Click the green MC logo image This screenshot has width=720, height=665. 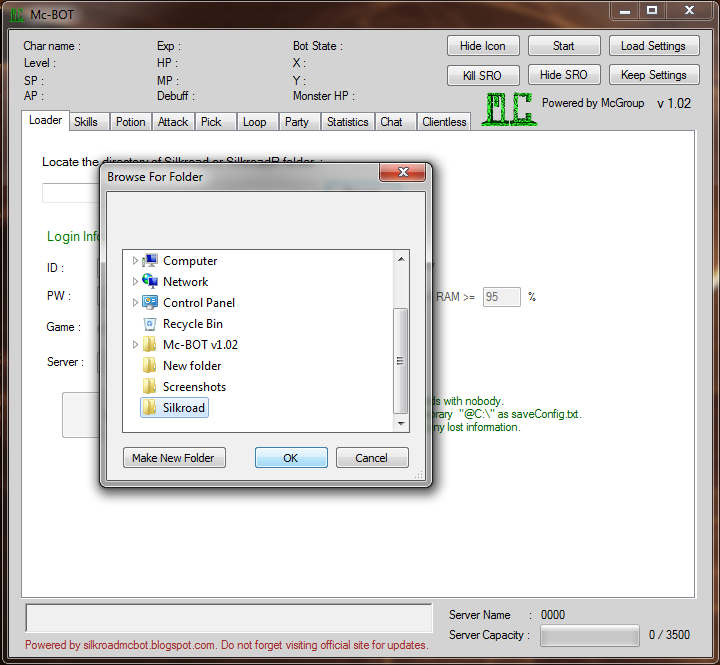[510, 109]
